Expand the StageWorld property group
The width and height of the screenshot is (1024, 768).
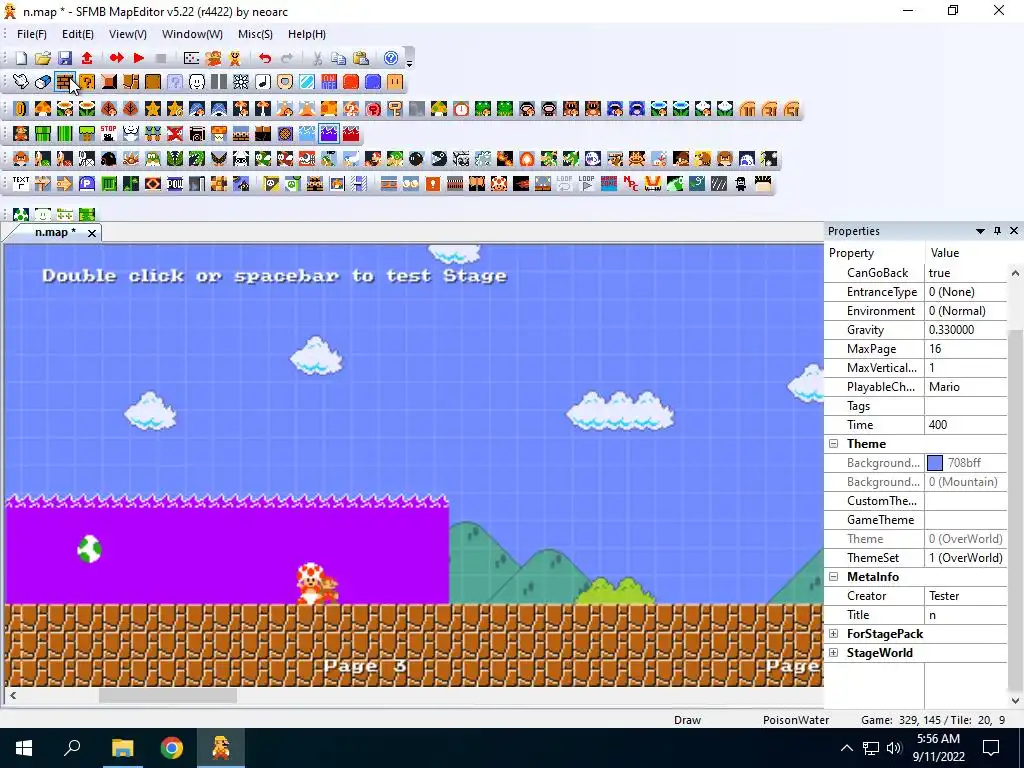pos(833,652)
